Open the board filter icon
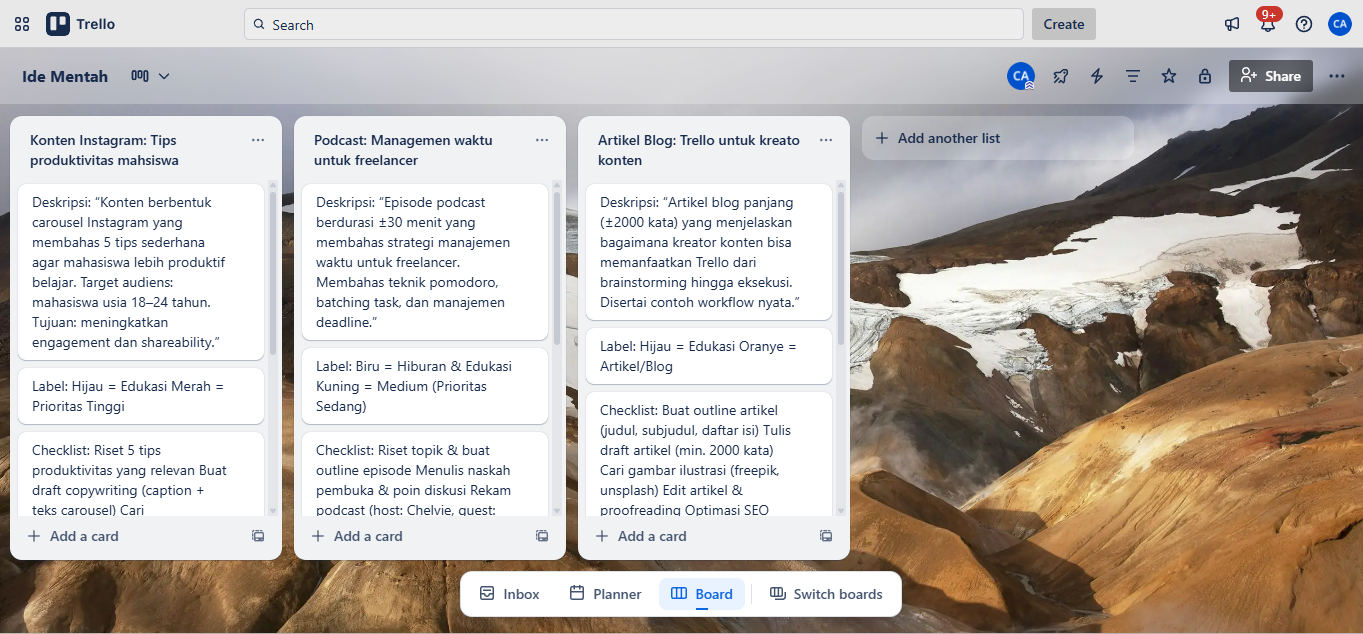 (1133, 76)
